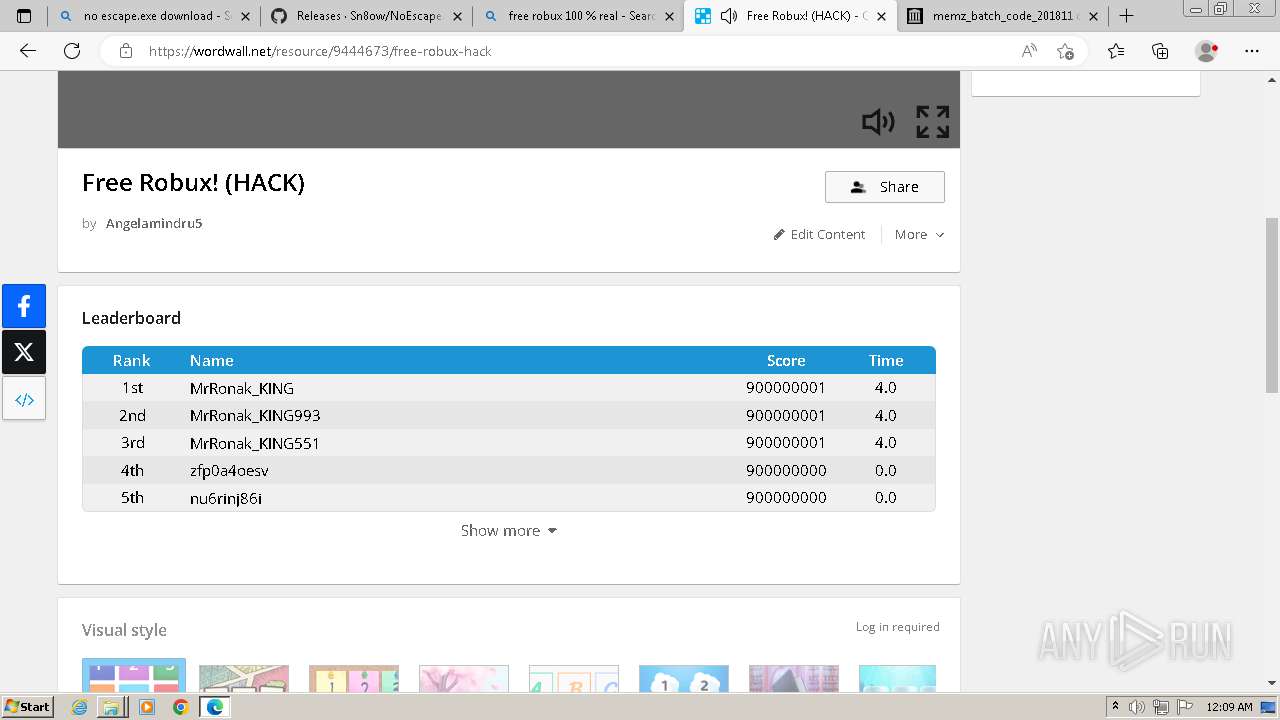The image size is (1280, 720).
Task: Share via Facebook icon in sidebar
Action: tap(24, 306)
